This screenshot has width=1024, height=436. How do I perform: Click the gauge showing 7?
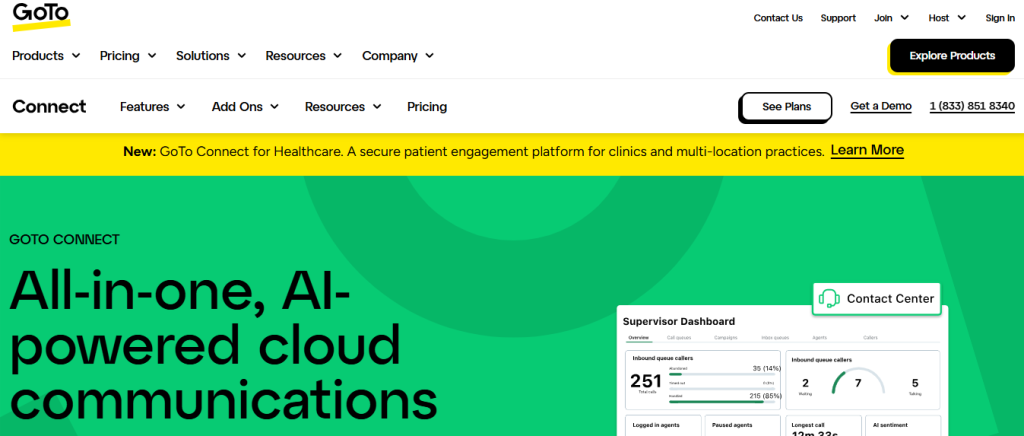(x=858, y=382)
